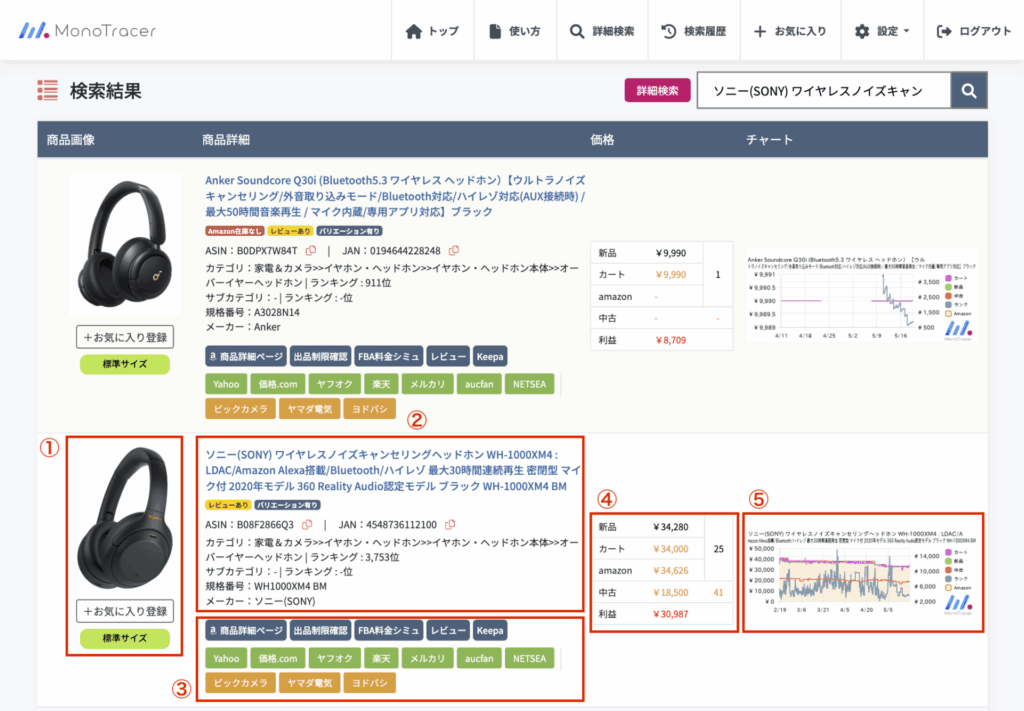1024x711 pixels.
Task: Open 商品詳細ページ for Anker Soundcore Q30i
Action: point(246,356)
